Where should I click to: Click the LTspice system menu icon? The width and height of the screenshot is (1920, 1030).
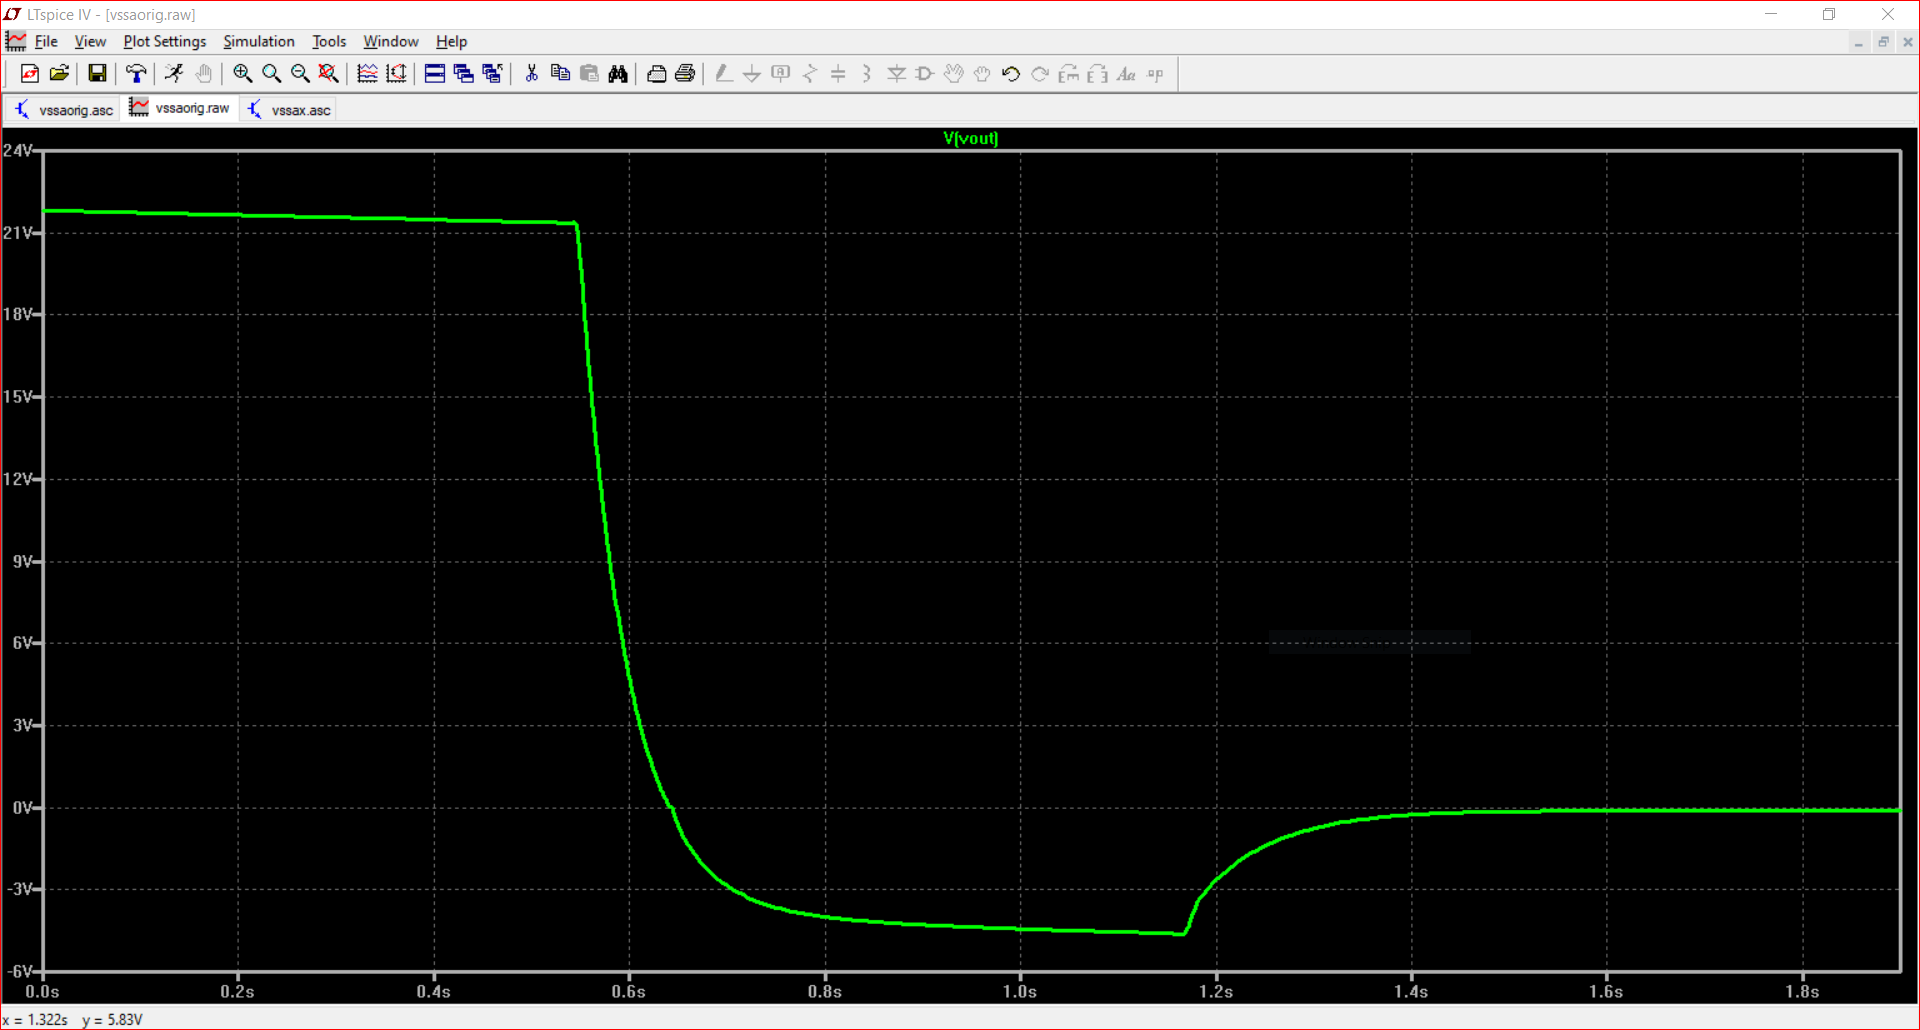coord(12,14)
